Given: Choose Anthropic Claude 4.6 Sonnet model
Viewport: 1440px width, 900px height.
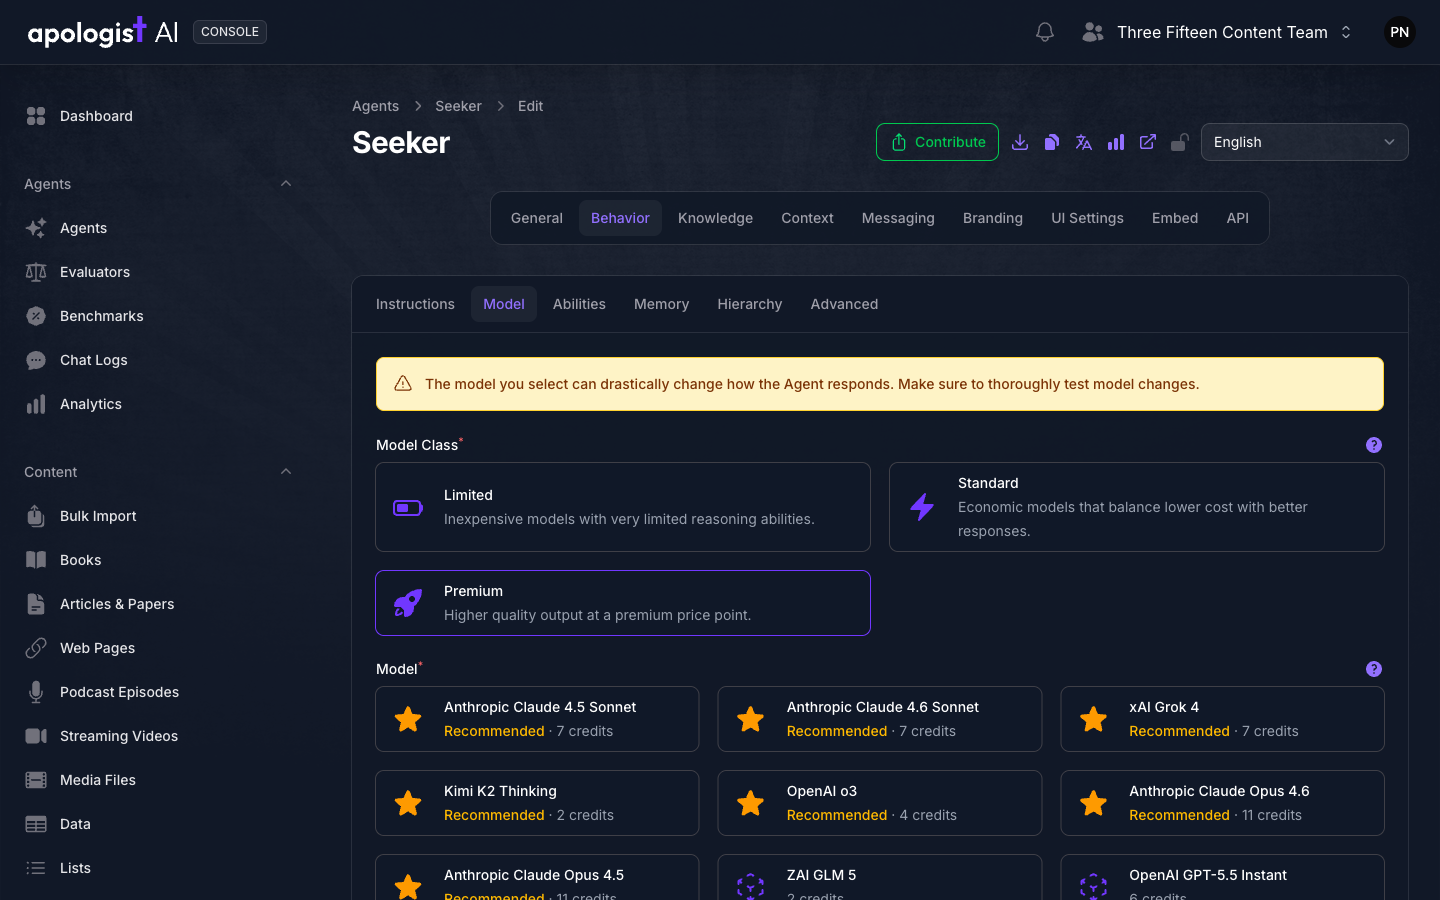Looking at the screenshot, I should 880,719.
